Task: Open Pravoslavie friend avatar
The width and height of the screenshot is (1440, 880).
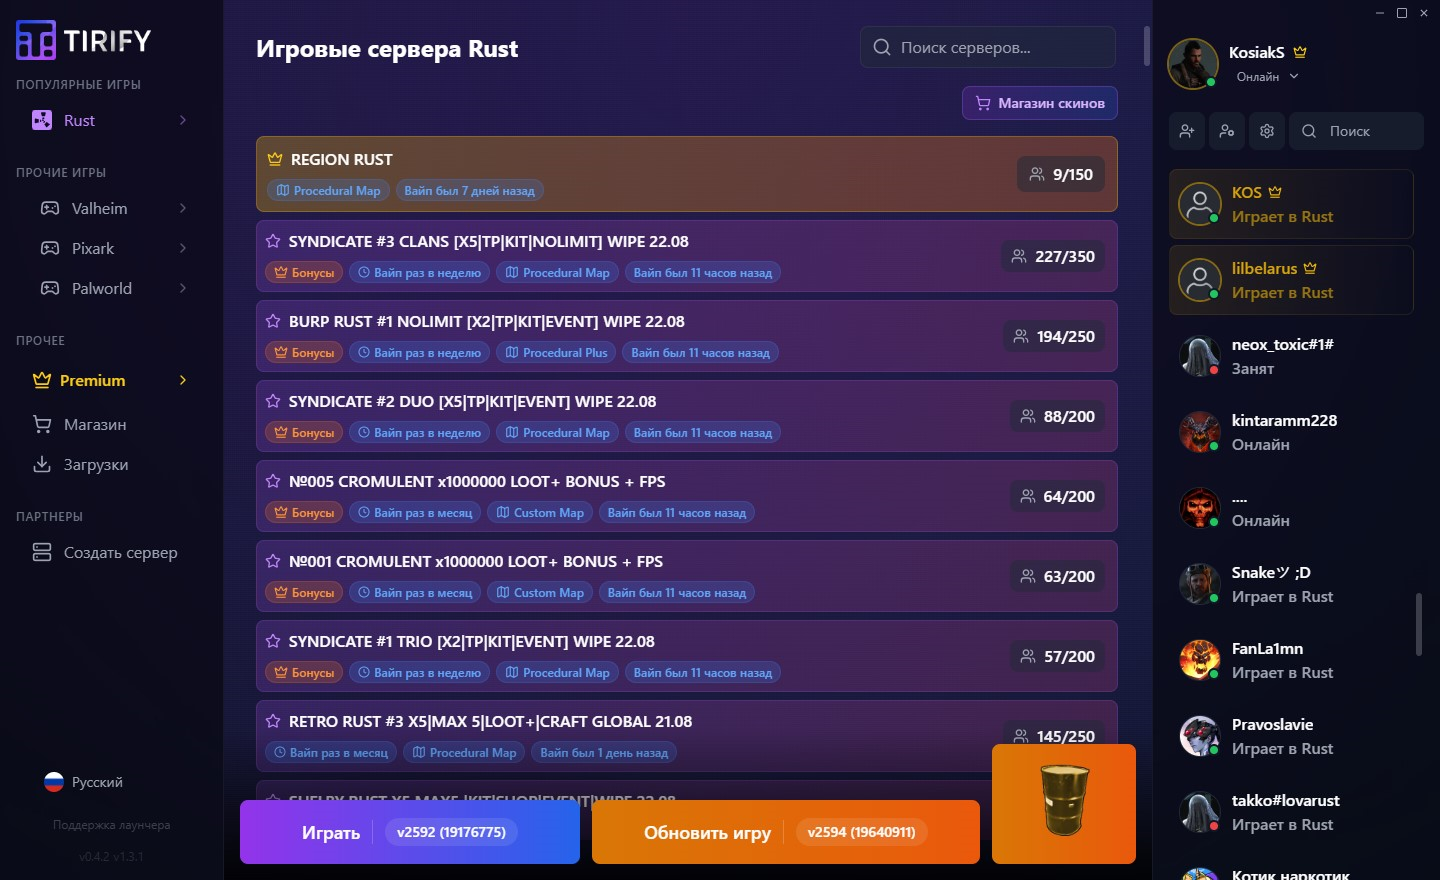Action: click(x=1199, y=736)
